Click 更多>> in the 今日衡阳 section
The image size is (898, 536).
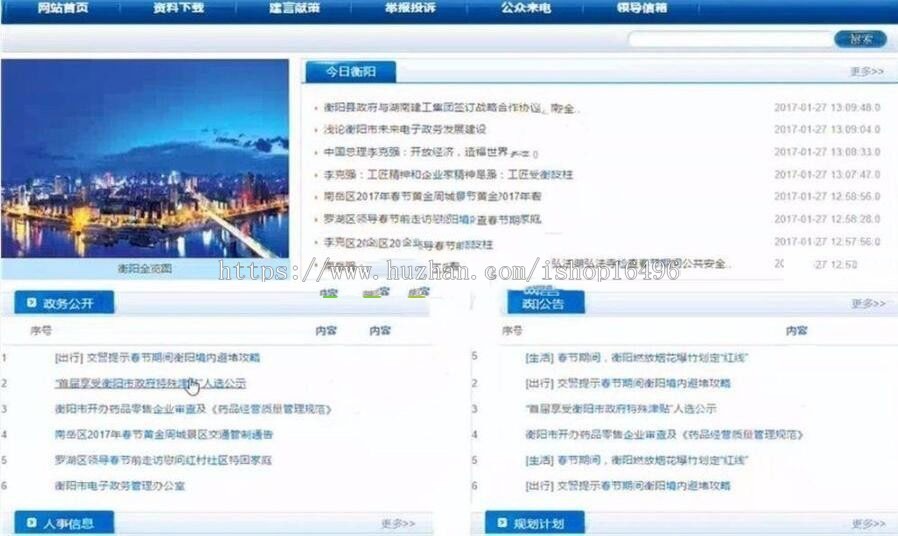click(x=867, y=72)
